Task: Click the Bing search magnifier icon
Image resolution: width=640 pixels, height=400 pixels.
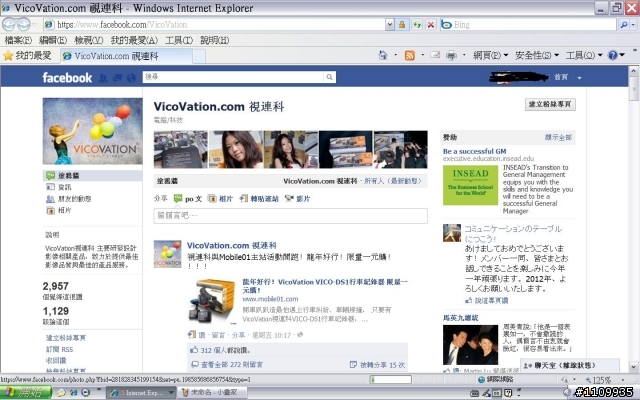Action: tap(624, 25)
